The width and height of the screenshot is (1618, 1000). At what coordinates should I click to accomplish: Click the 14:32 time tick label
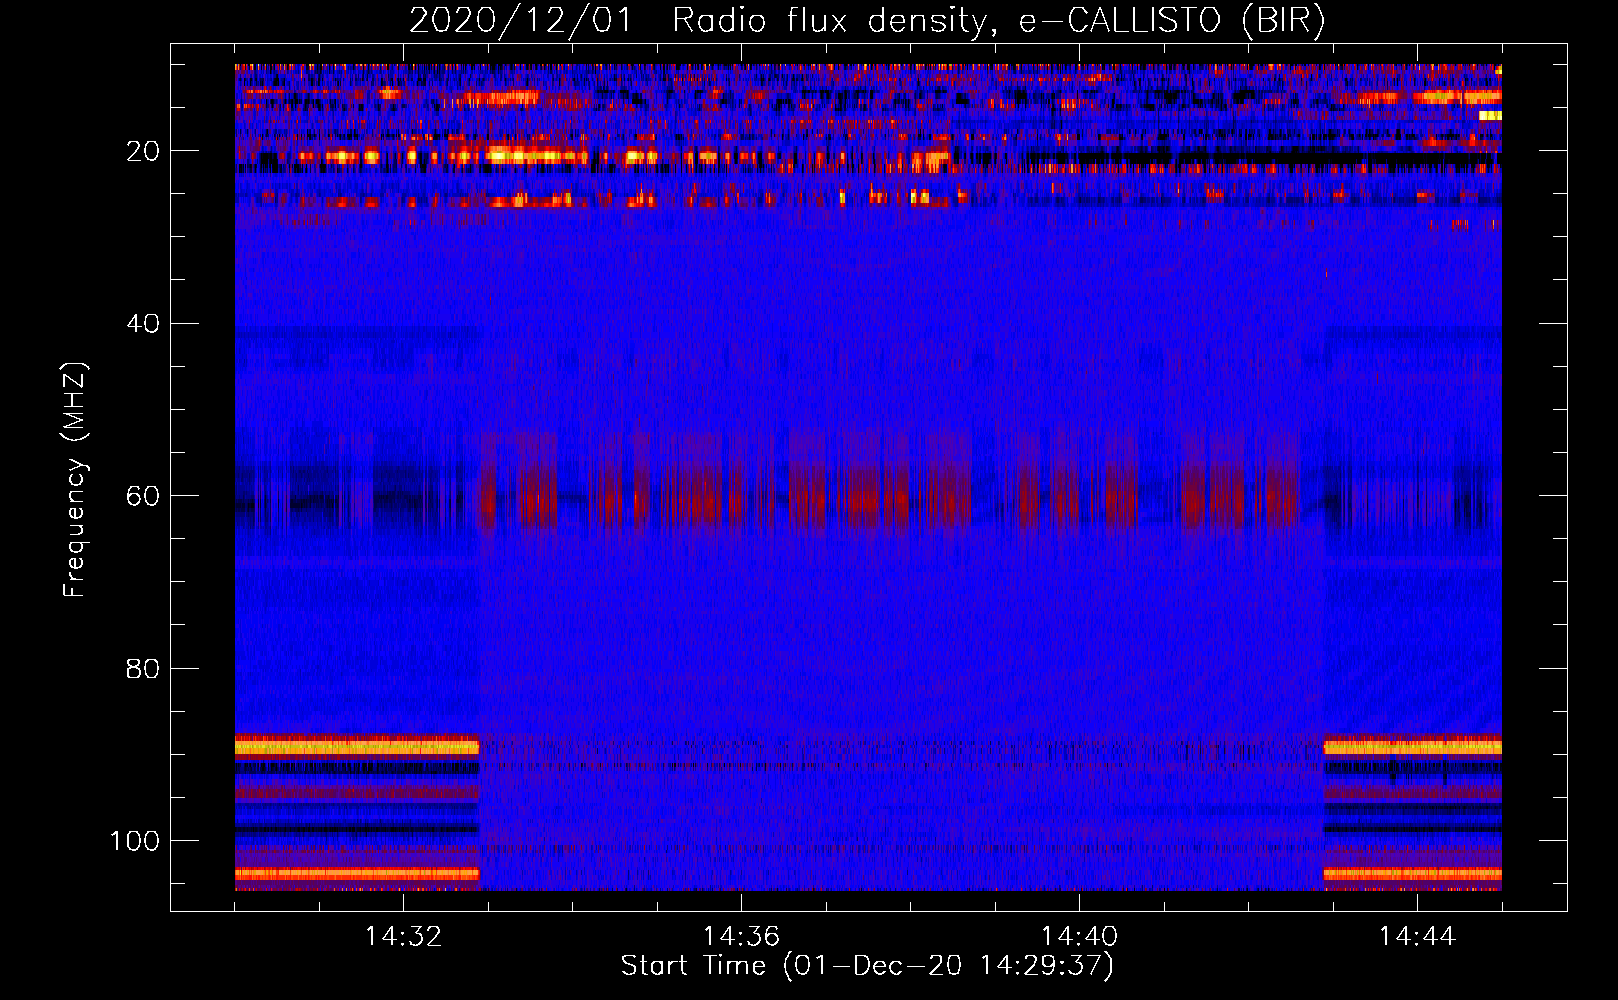click(403, 937)
